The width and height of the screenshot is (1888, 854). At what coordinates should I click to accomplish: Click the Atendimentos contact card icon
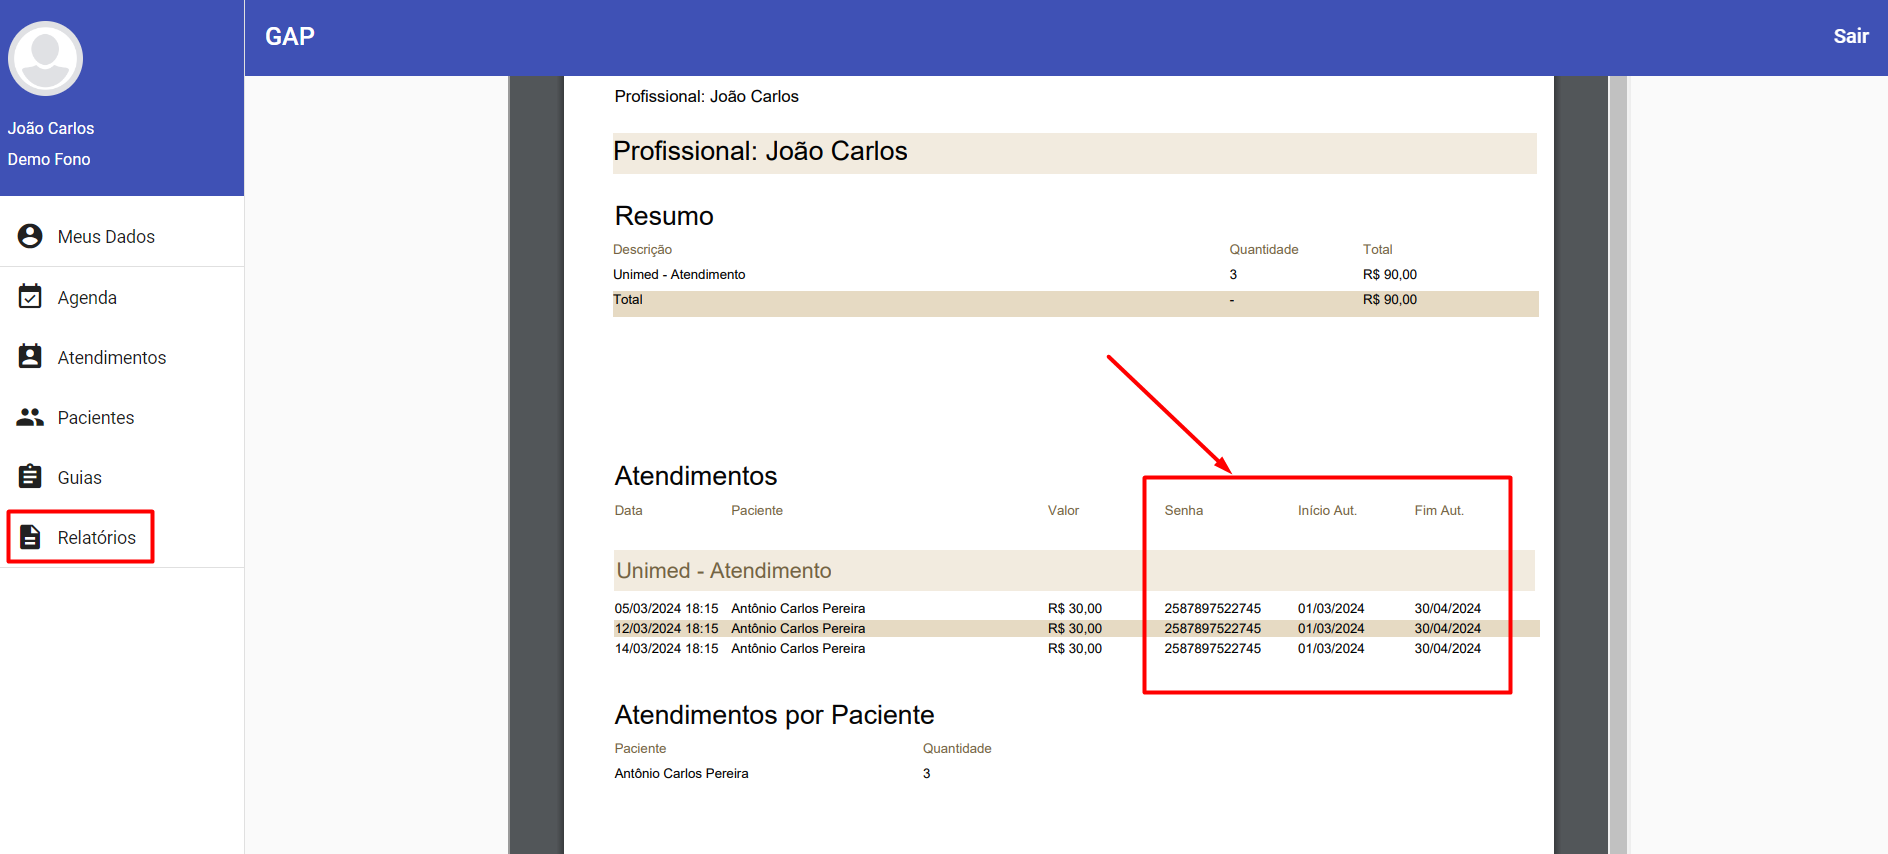[30, 357]
